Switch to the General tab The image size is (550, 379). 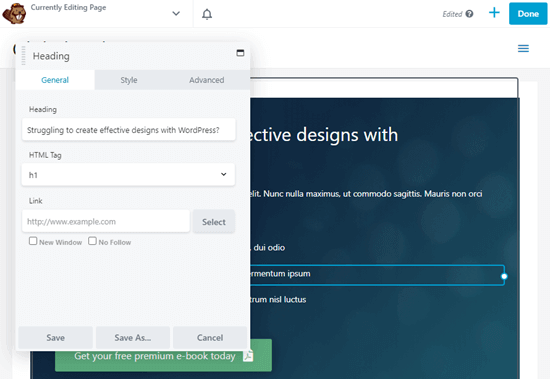[55, 80]
